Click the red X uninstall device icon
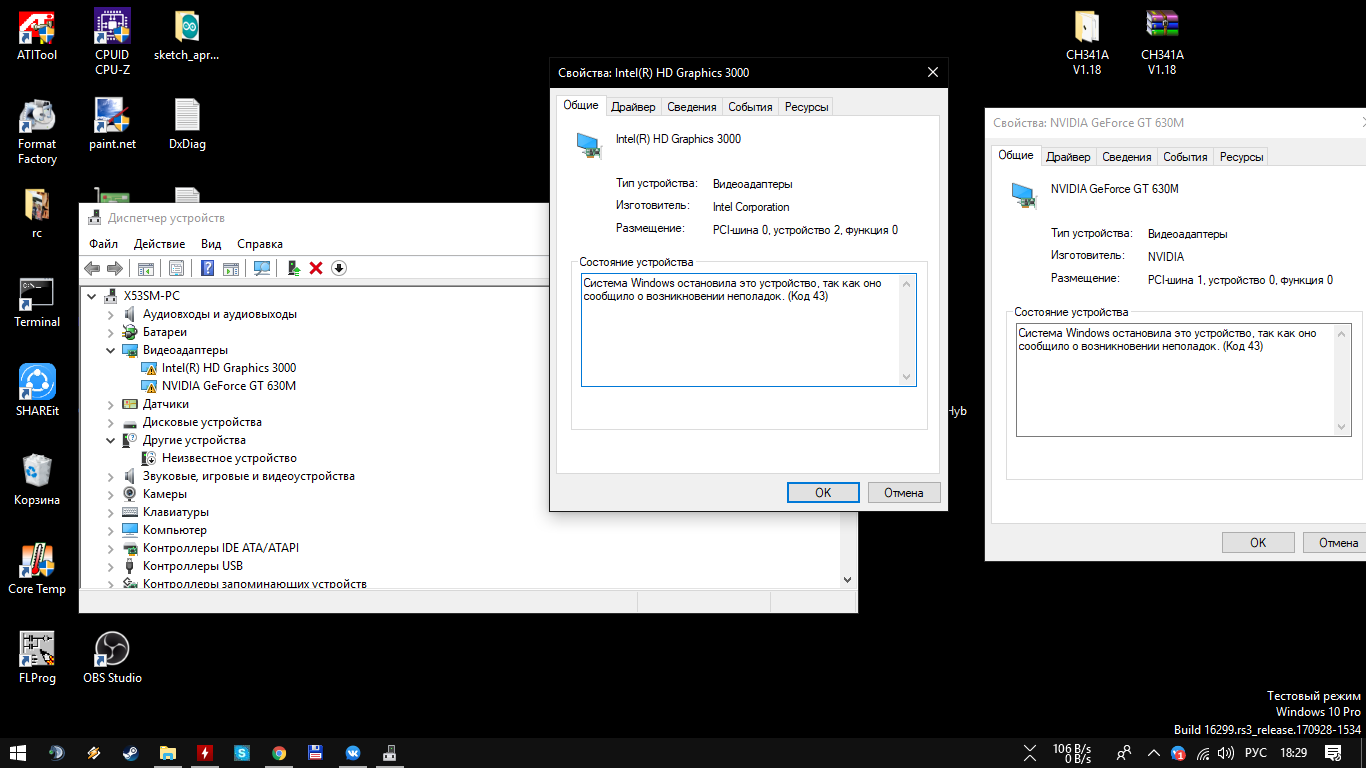 (x=316, y=268)
